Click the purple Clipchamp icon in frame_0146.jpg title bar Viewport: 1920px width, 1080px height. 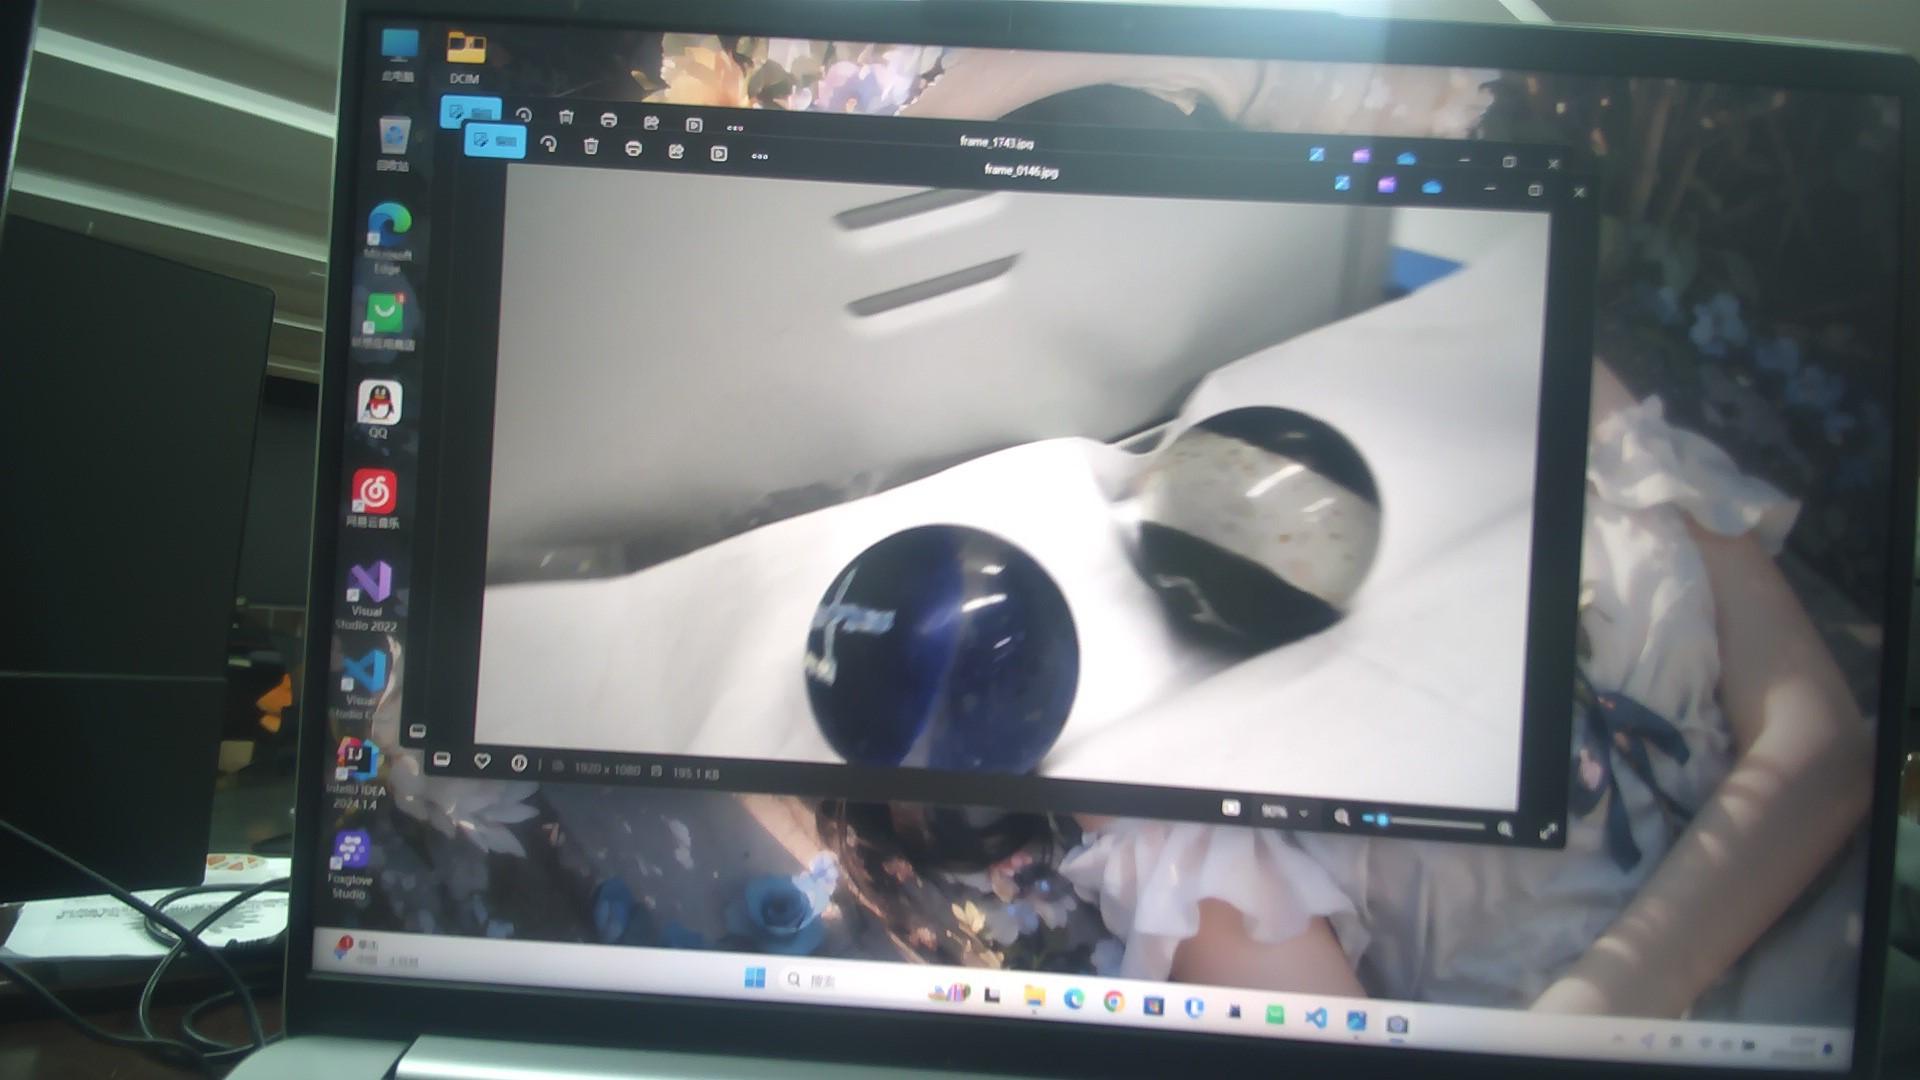pyautogui.click(x=1386, y=185)
